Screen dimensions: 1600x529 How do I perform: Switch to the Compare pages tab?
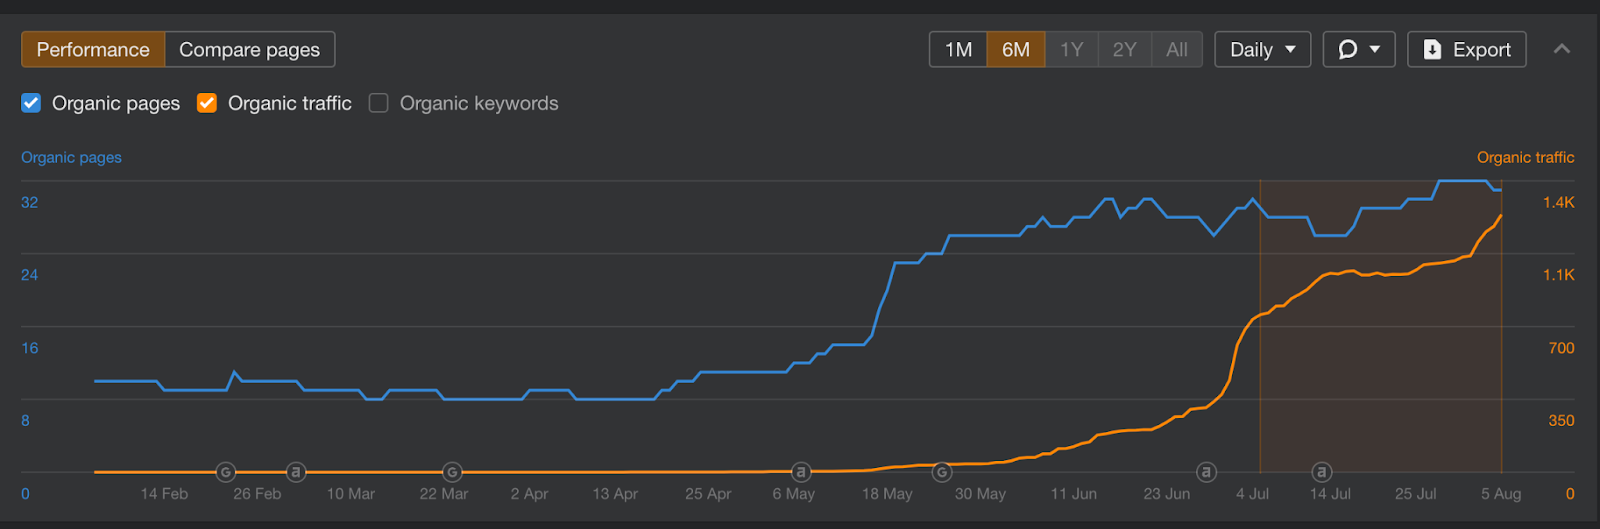[x=249, y=49]
